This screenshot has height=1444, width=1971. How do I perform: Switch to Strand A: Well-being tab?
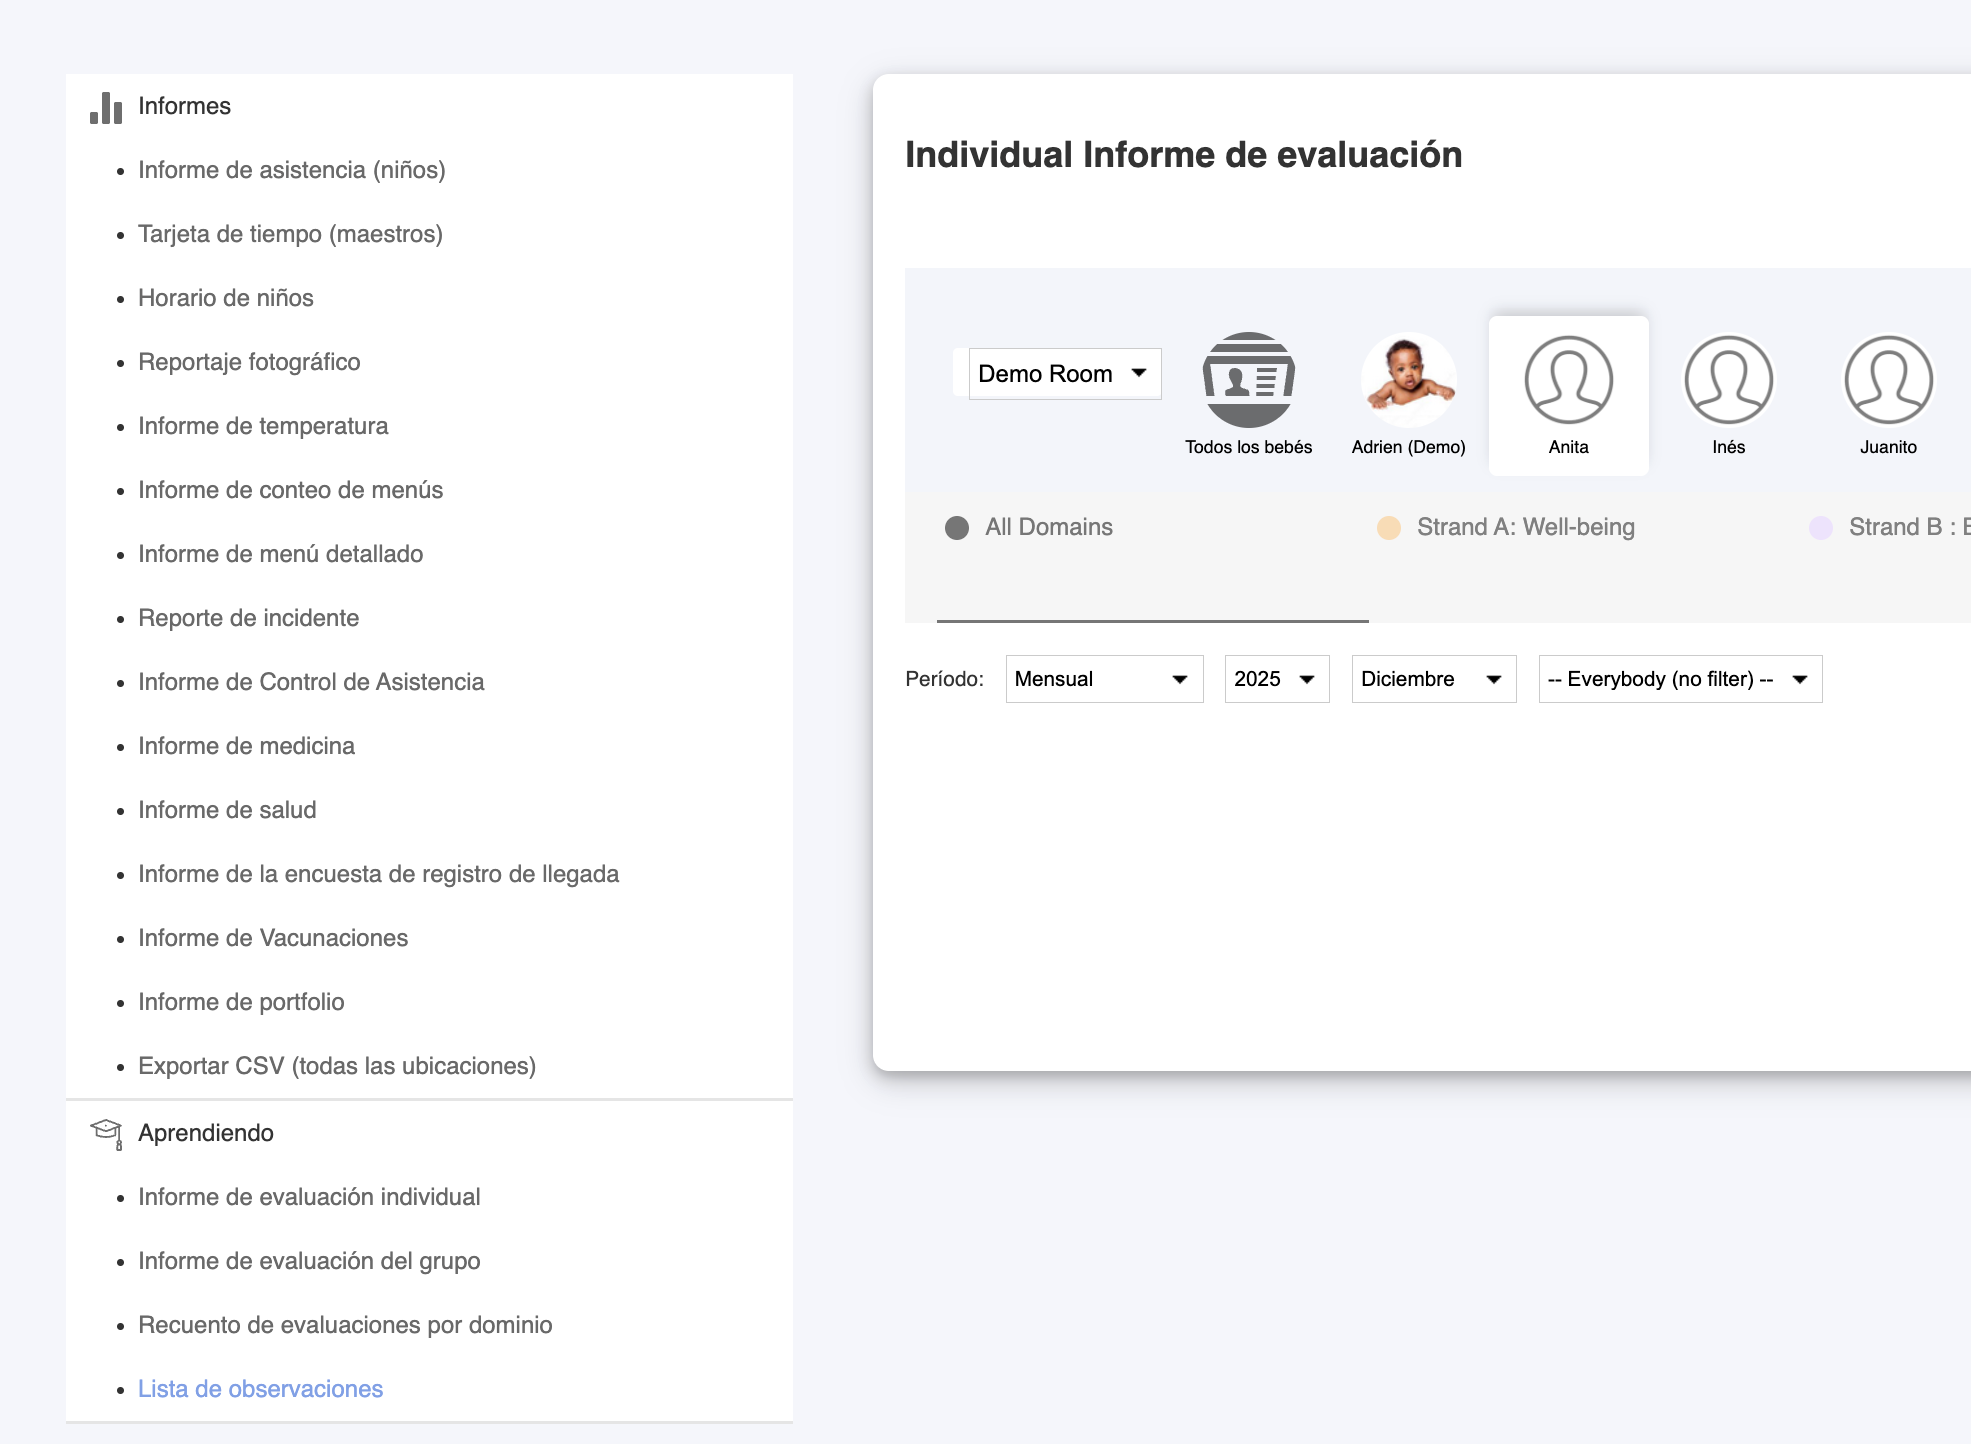click(1525, 528)
